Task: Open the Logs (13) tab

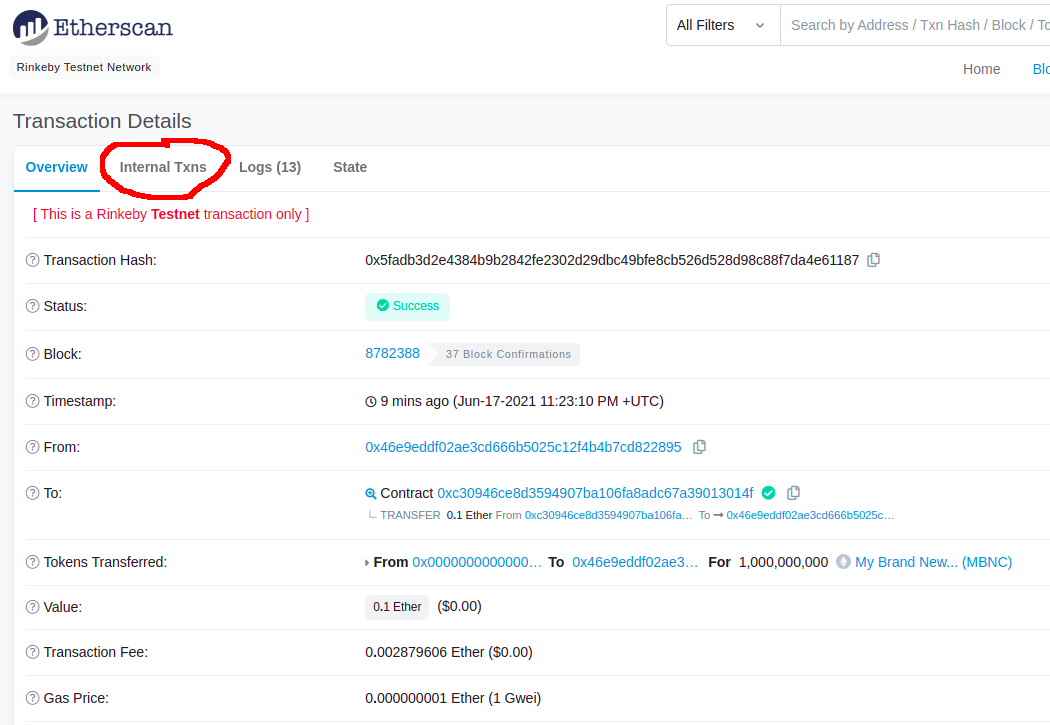Action: [x=270, y=167]
